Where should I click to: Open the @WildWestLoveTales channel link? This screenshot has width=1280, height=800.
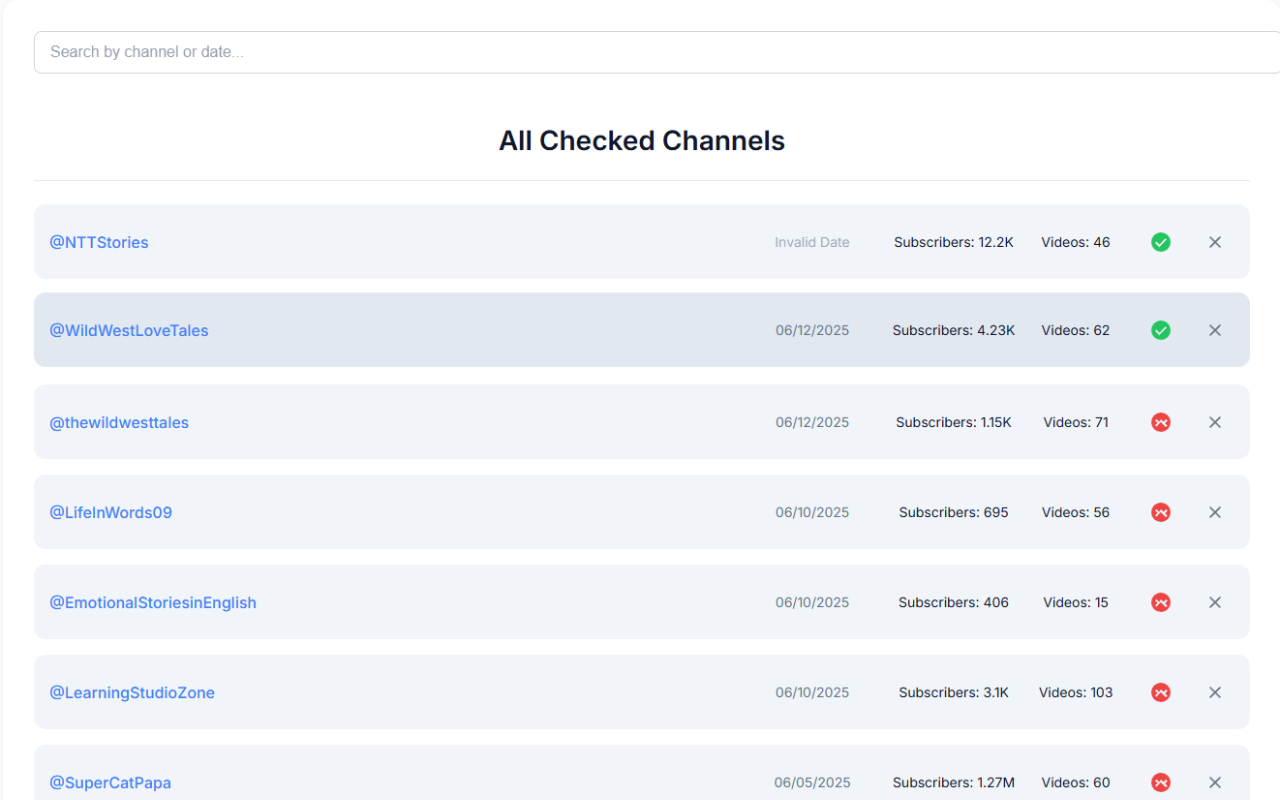click(128, 330)
